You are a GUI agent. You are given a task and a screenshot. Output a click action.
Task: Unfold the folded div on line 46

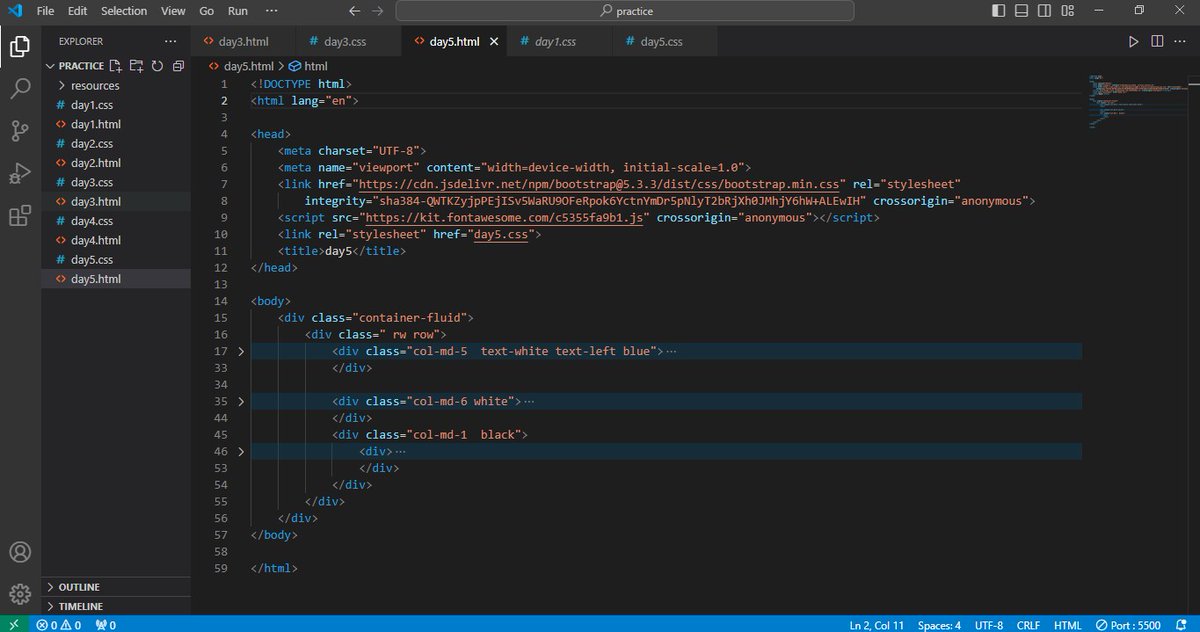[241, 451]
